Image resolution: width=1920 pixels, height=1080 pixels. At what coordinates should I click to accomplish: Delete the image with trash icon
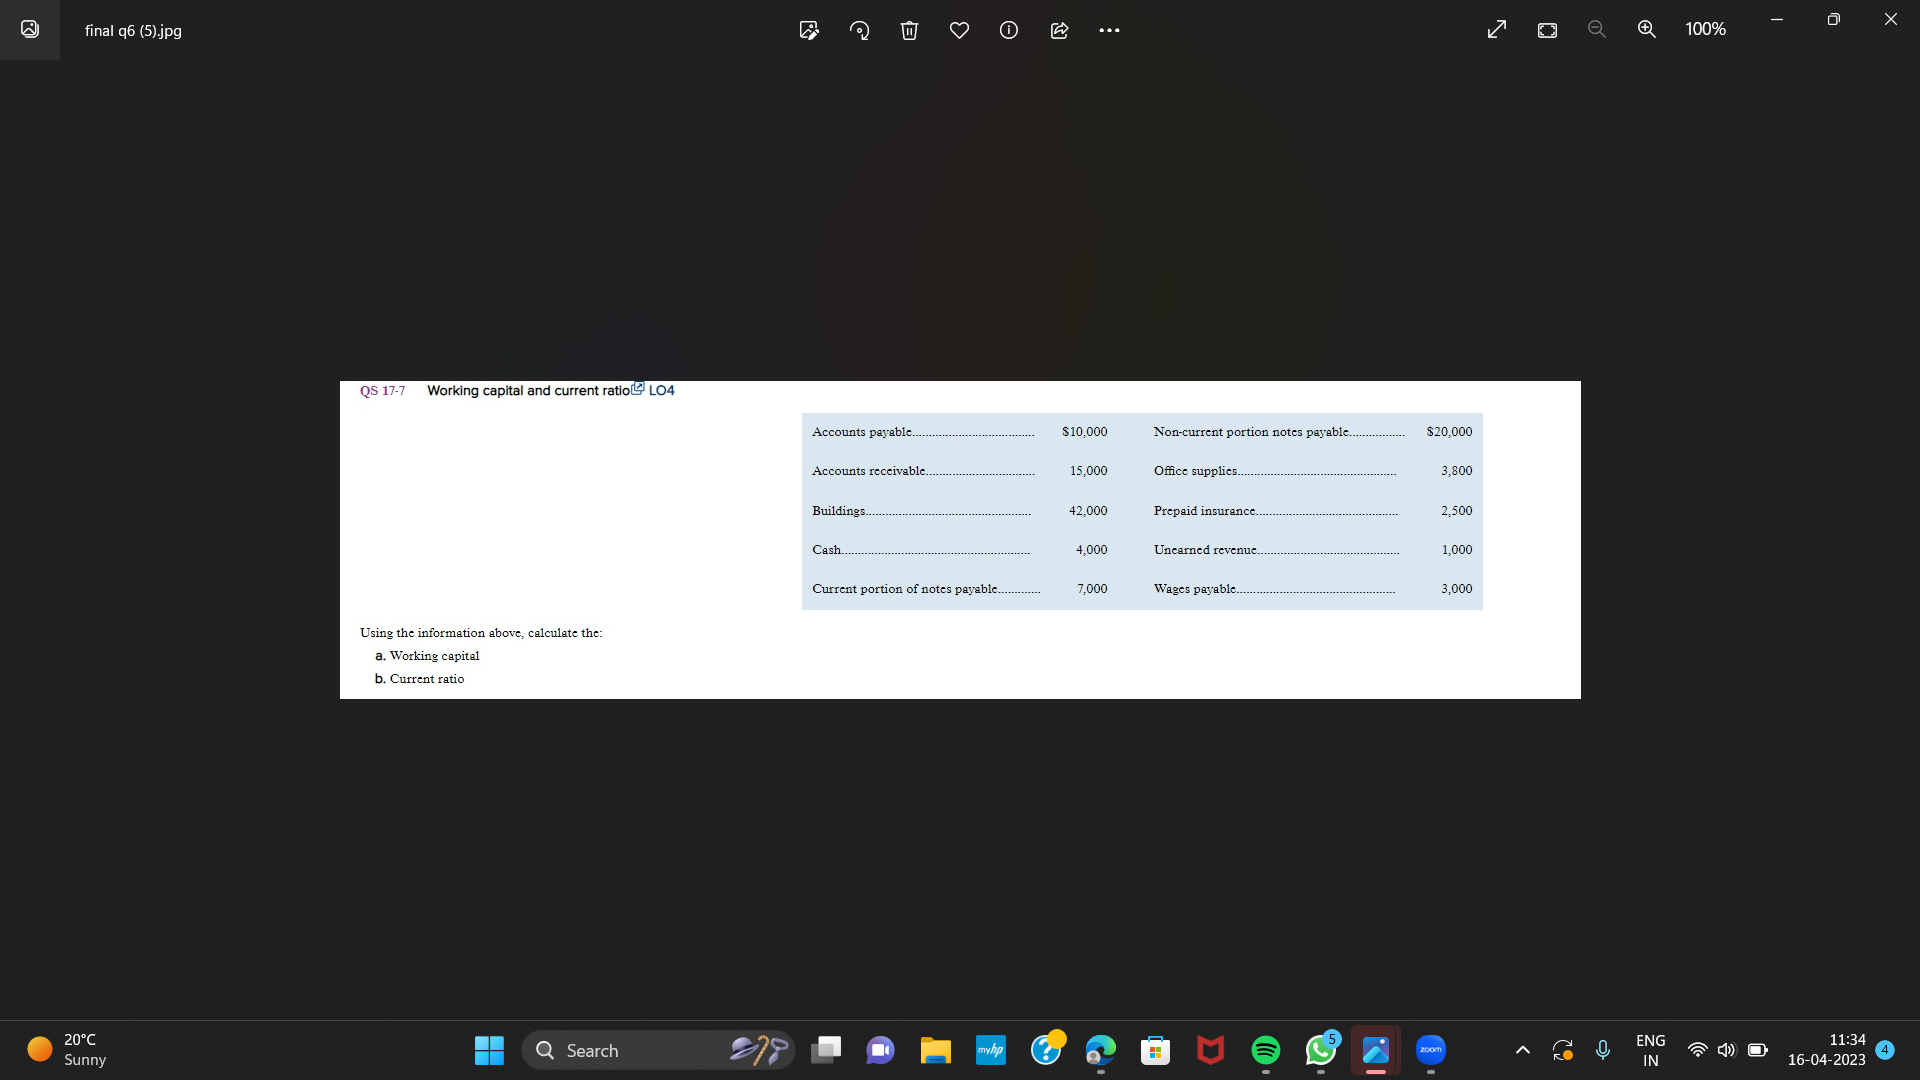909,30
